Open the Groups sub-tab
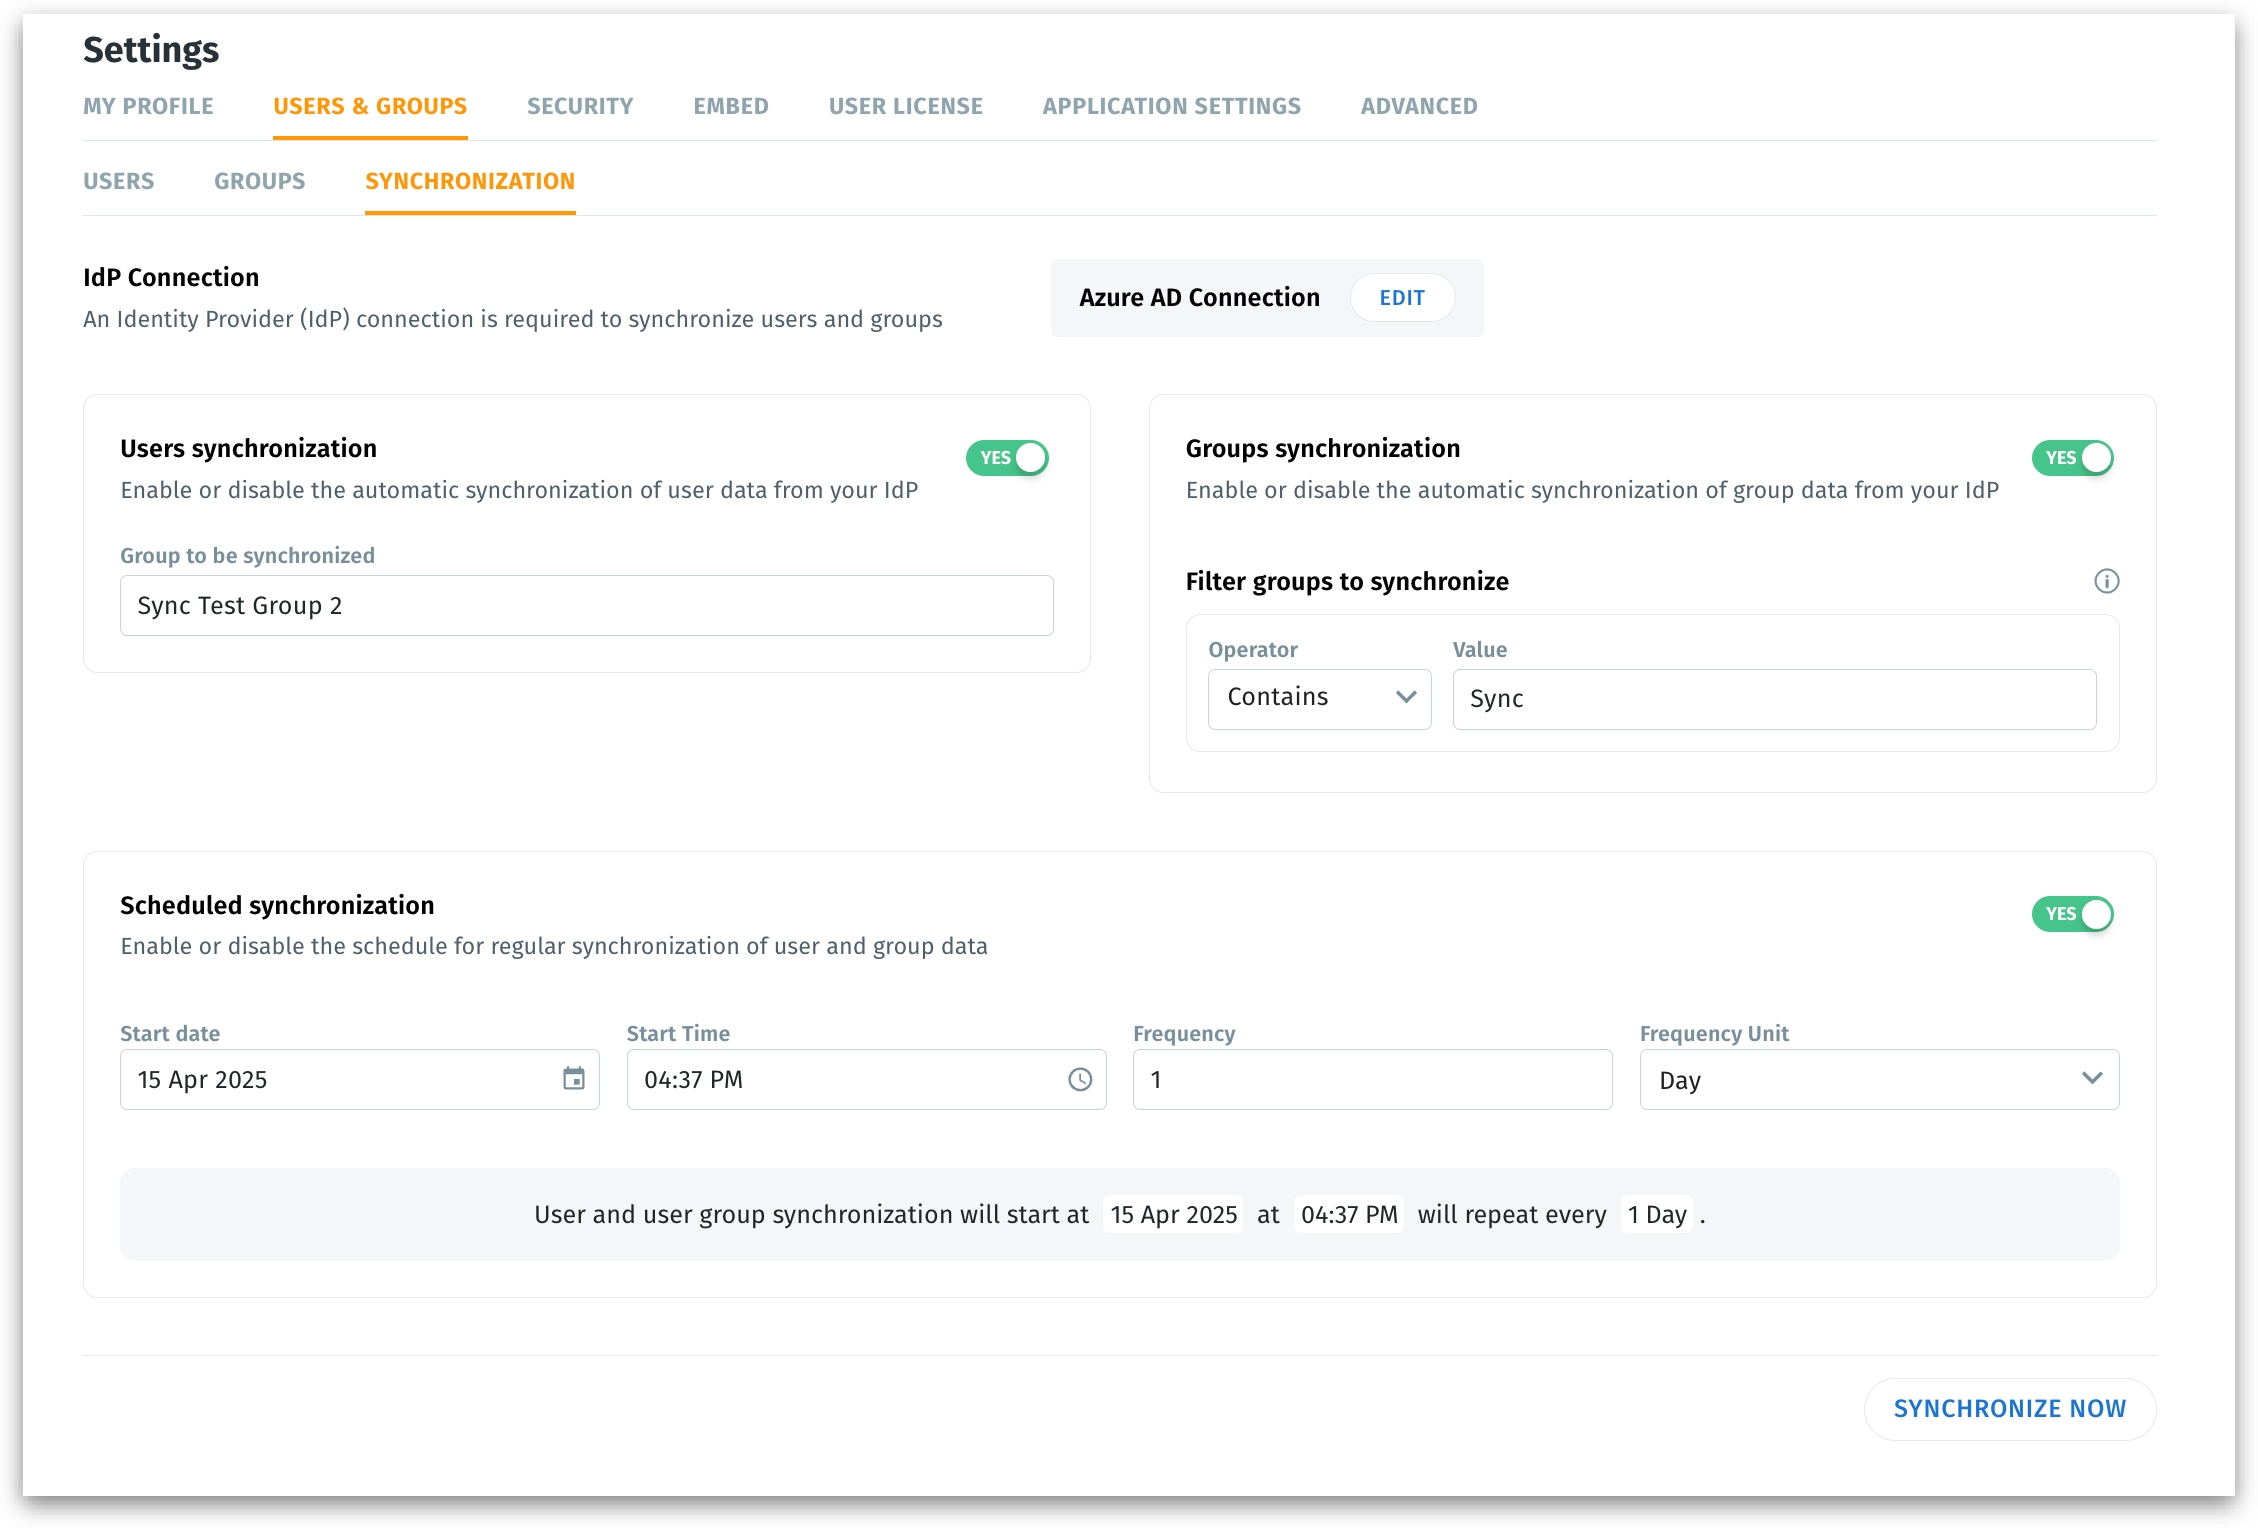2258x1528 pixels. click(x=259, y=181)
